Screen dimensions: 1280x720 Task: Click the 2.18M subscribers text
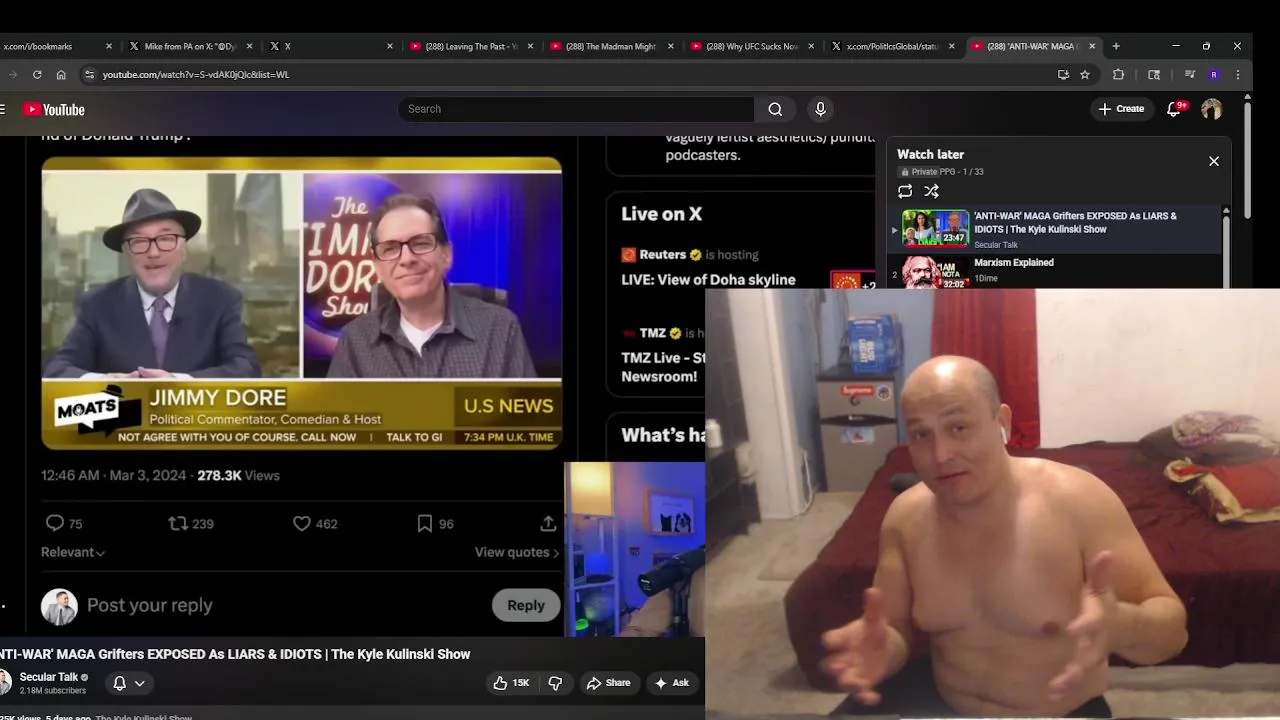pos(52,691)
